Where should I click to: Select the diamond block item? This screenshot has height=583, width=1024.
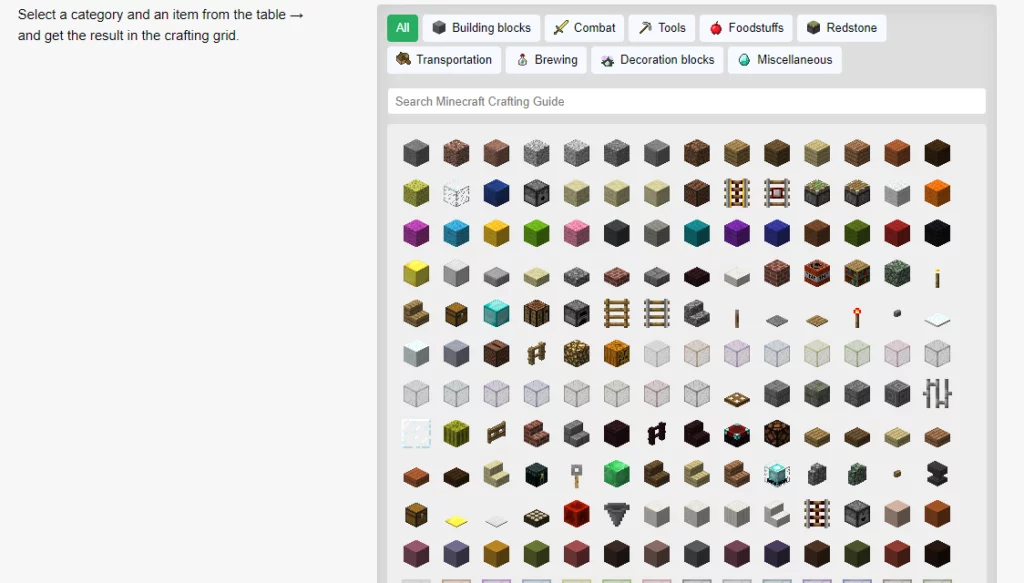[496, 314]
